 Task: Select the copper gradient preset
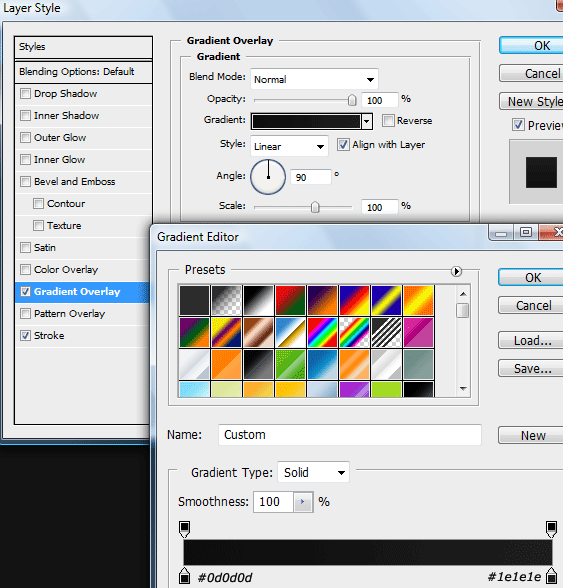tap(258, 332)
